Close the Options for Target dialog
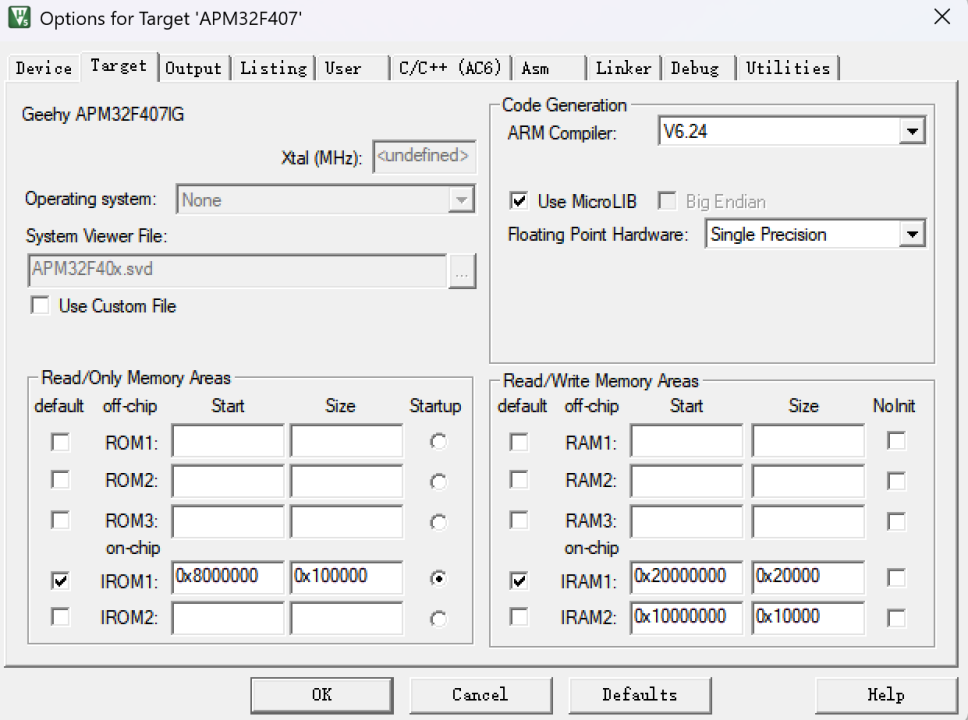Image resolution: width=968 pixels, height=720 pixels. [x=941, y=17]
